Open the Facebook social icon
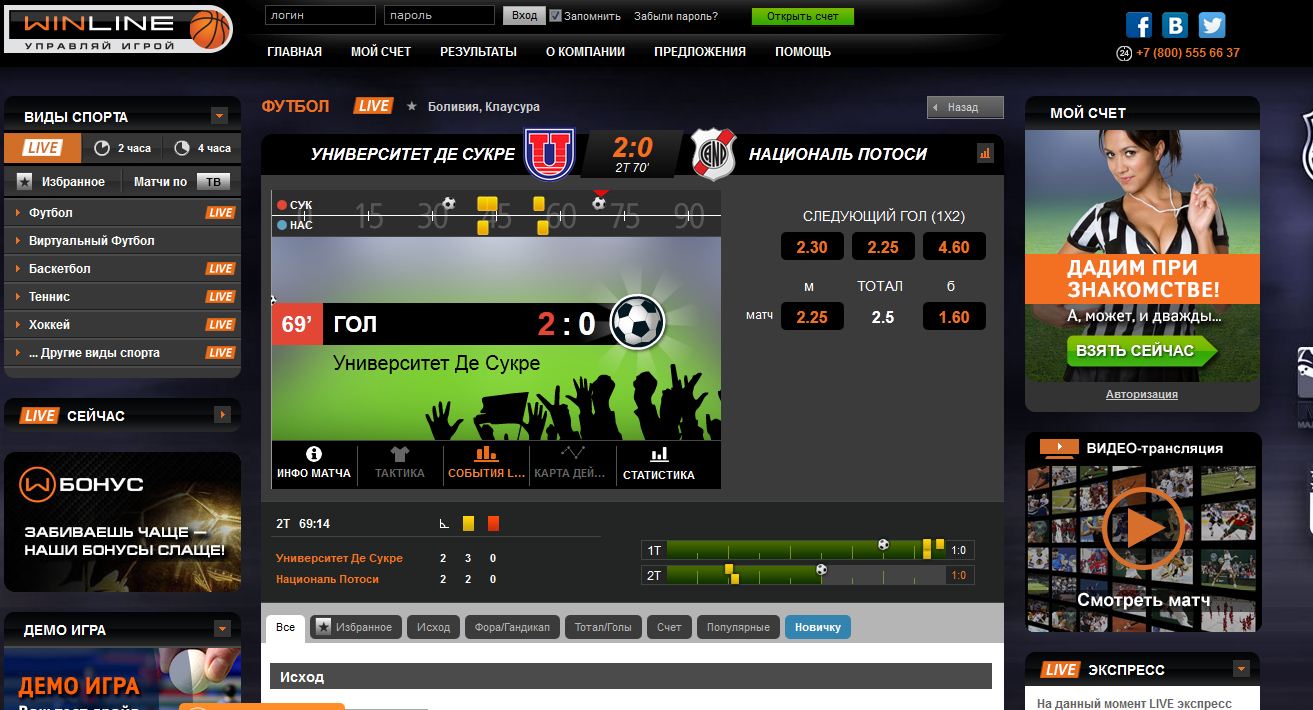The height and width of the screenshot is (710, 1313). tap(1139, 25)
